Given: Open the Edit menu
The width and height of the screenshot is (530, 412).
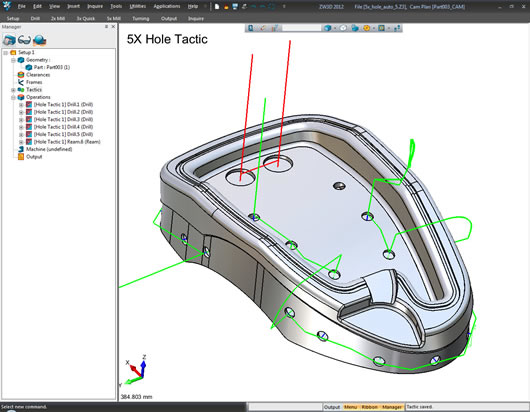Looking at the screenshot, I should pyautogui.click(x=37, y=6).
